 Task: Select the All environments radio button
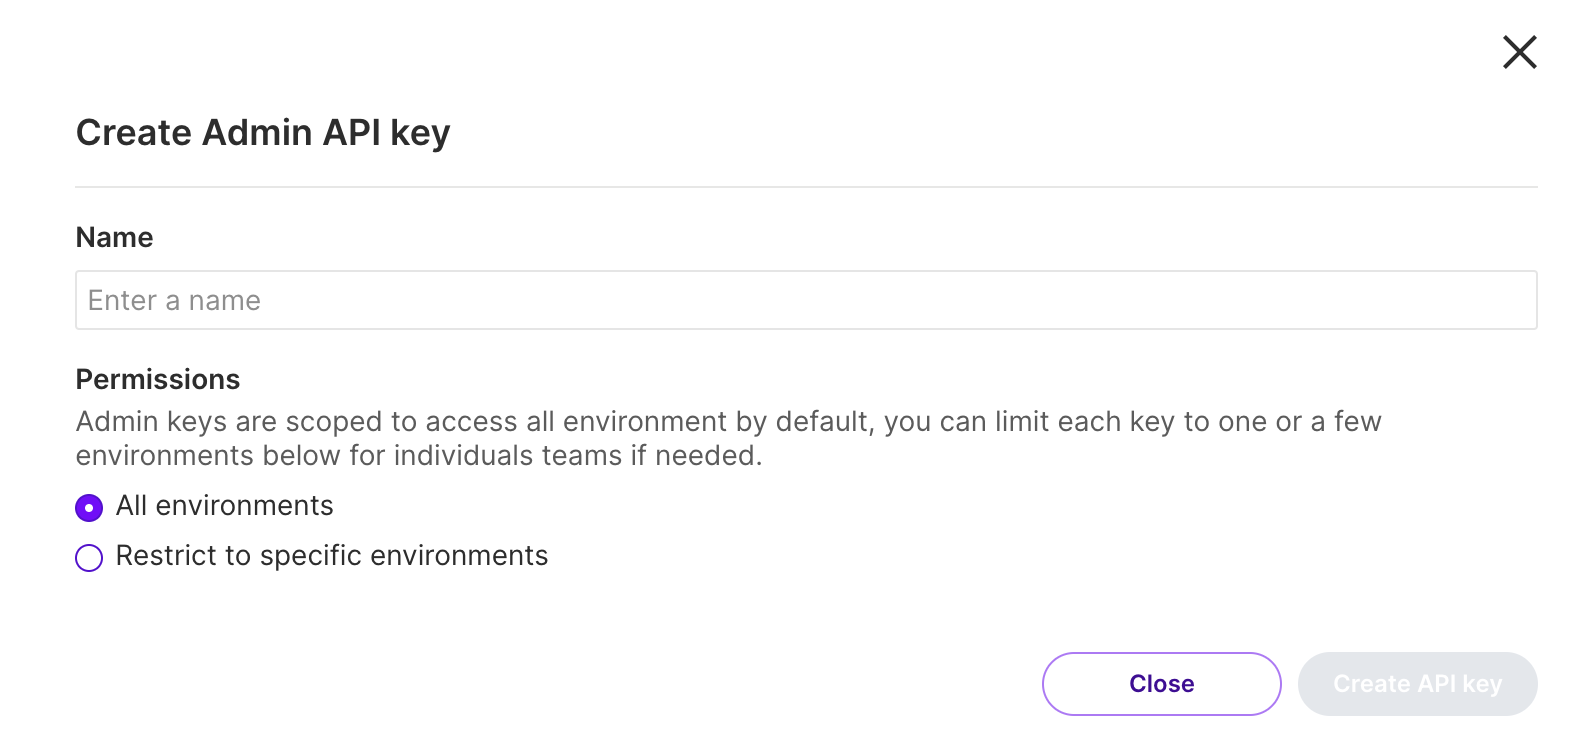(89, 508)
